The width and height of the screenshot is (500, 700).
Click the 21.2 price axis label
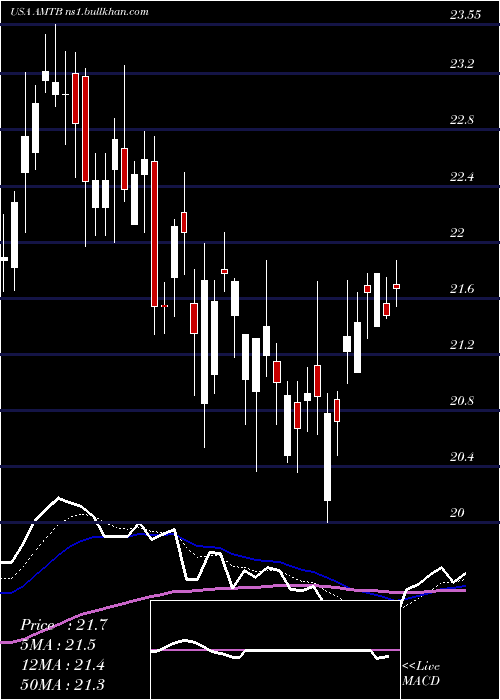click(462, 345)
